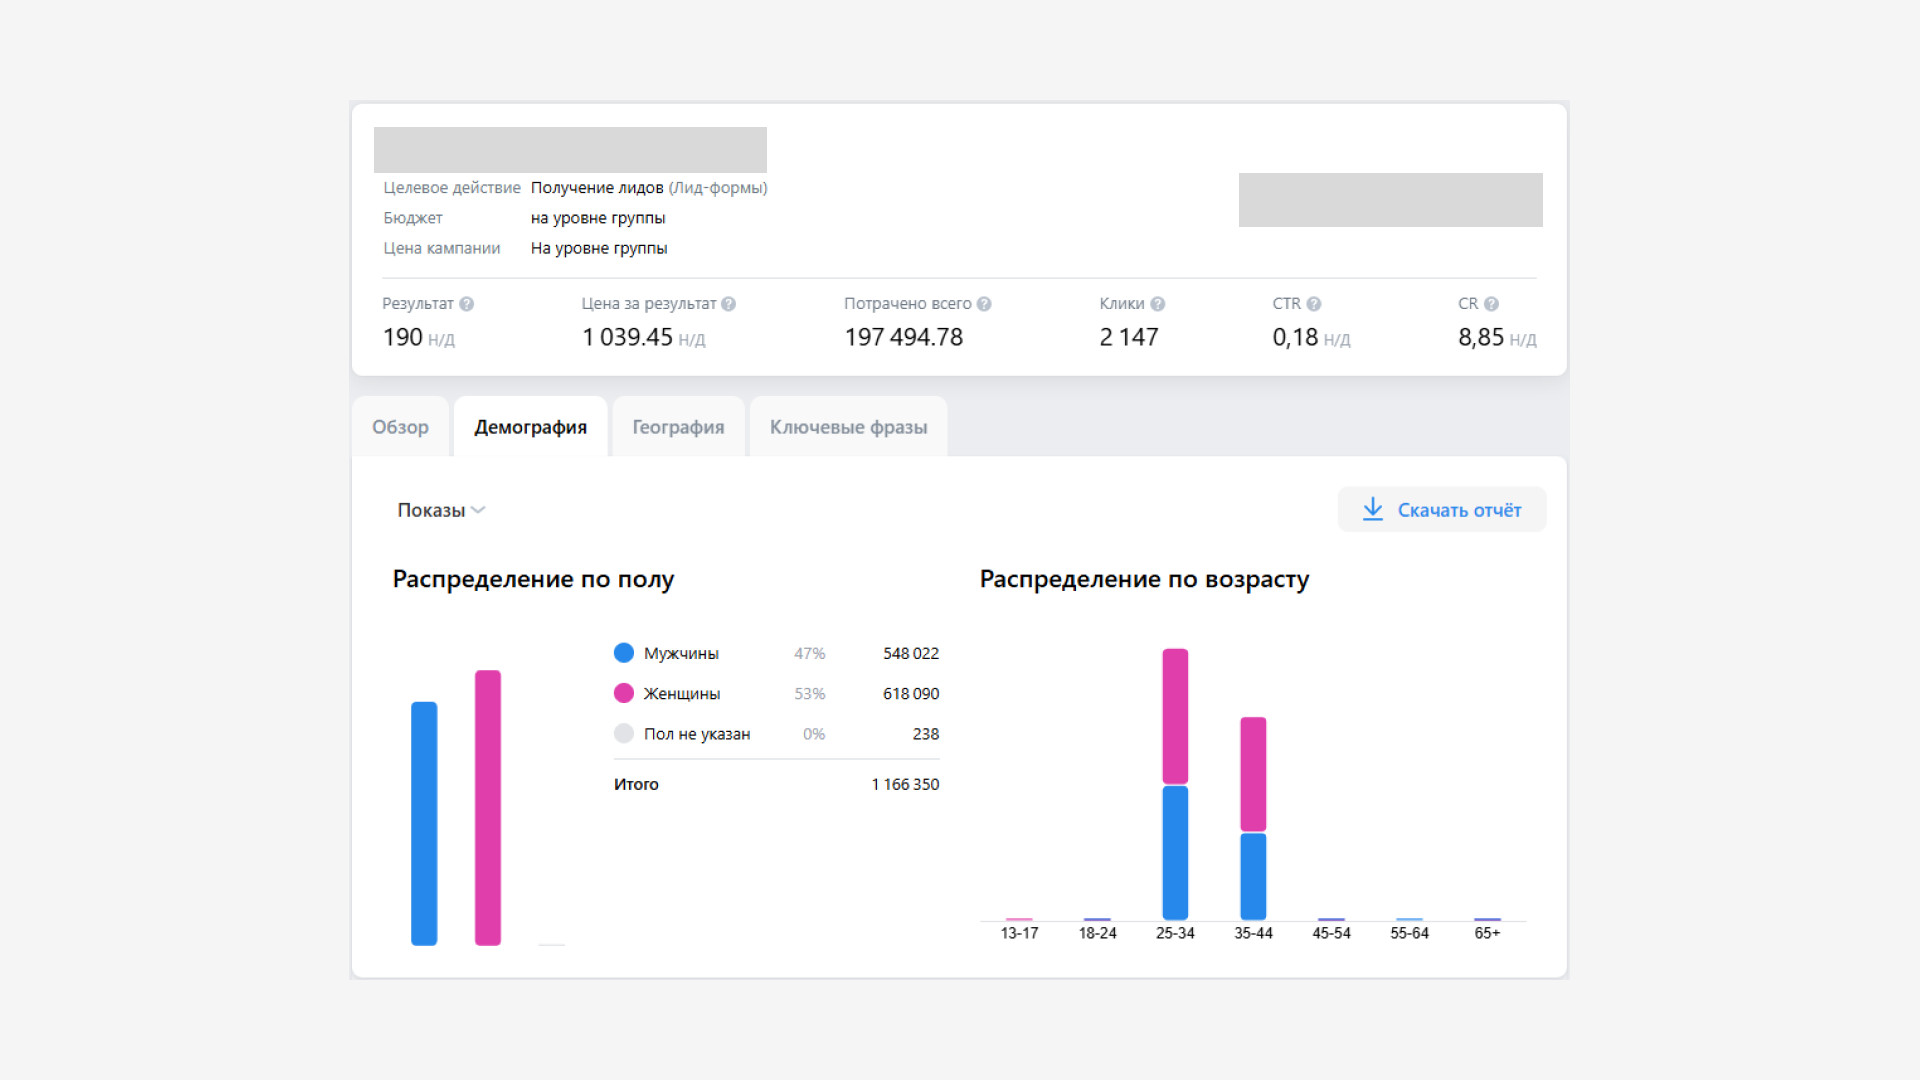Toggle the grey Пол не указан dot
The image size is (1920, 1080).
click(624, 733)
